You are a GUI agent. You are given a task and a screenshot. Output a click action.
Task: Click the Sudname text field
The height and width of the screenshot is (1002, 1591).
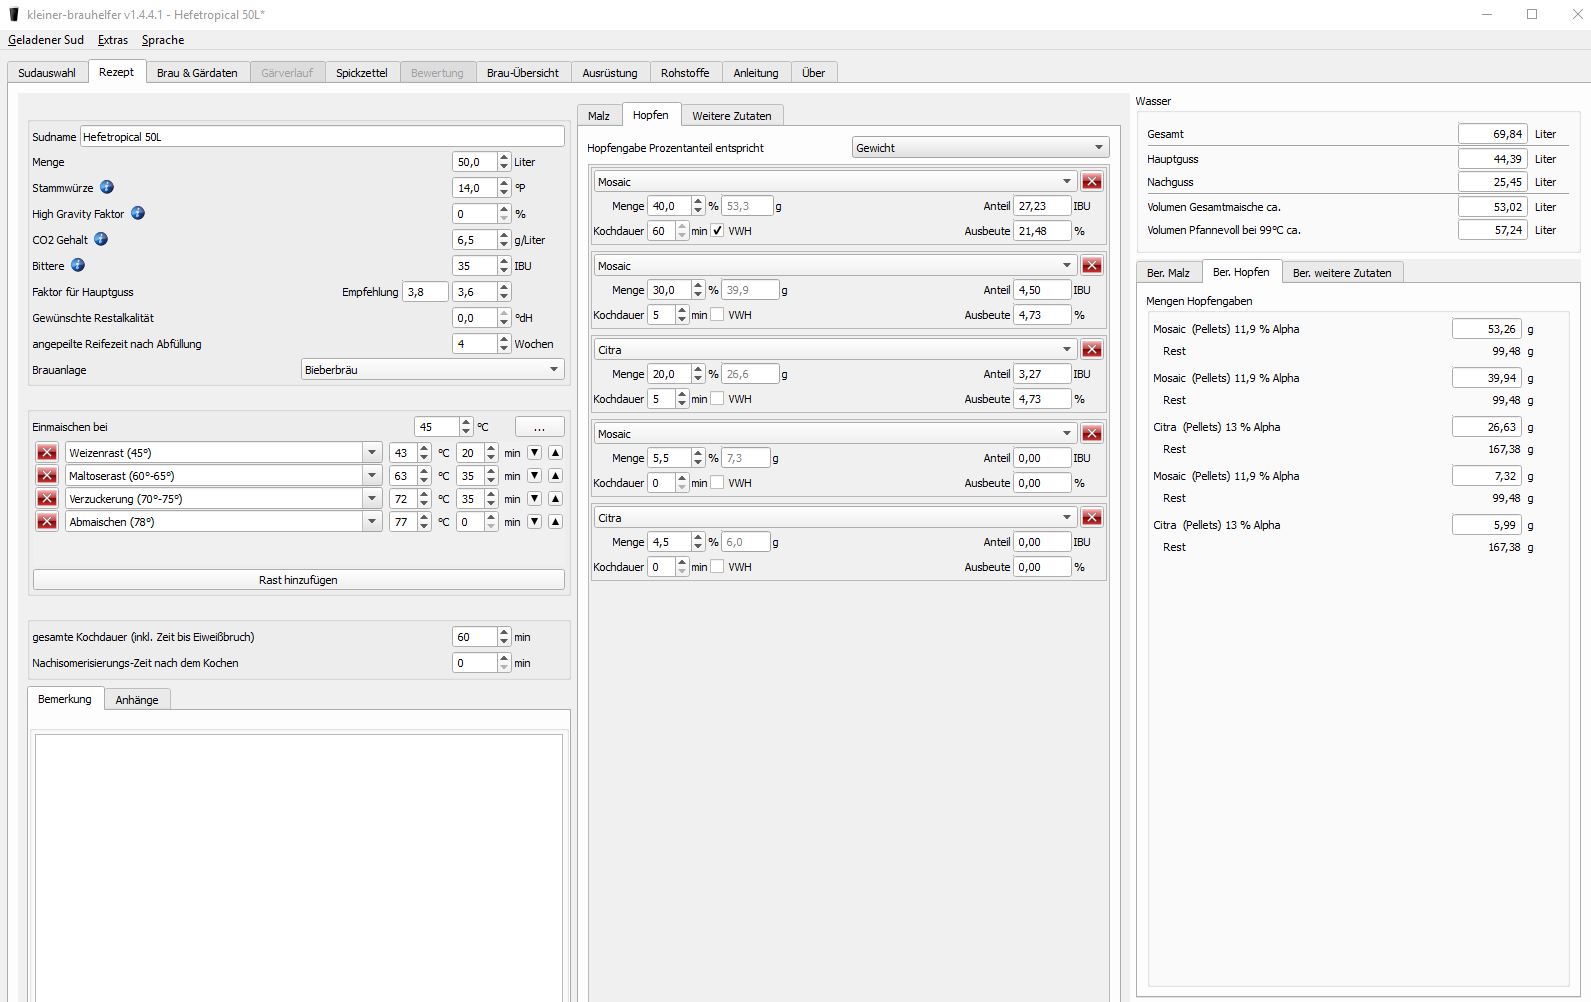pyautogui.click(x=321, y=137)
